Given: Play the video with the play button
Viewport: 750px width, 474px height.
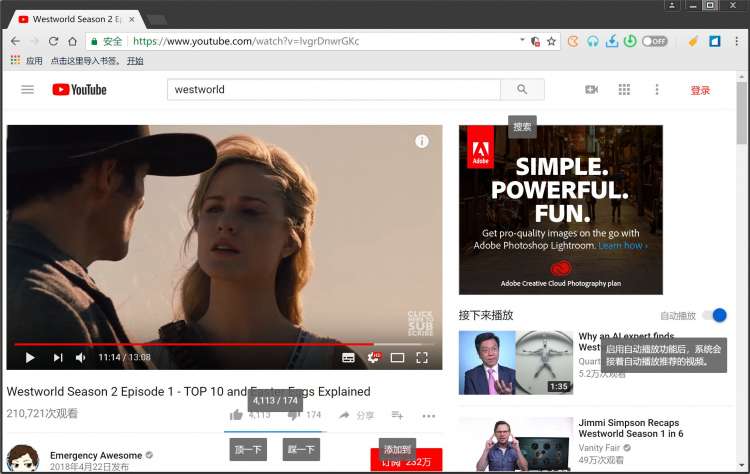Looking at the screenshot, I should pos(30,357).
